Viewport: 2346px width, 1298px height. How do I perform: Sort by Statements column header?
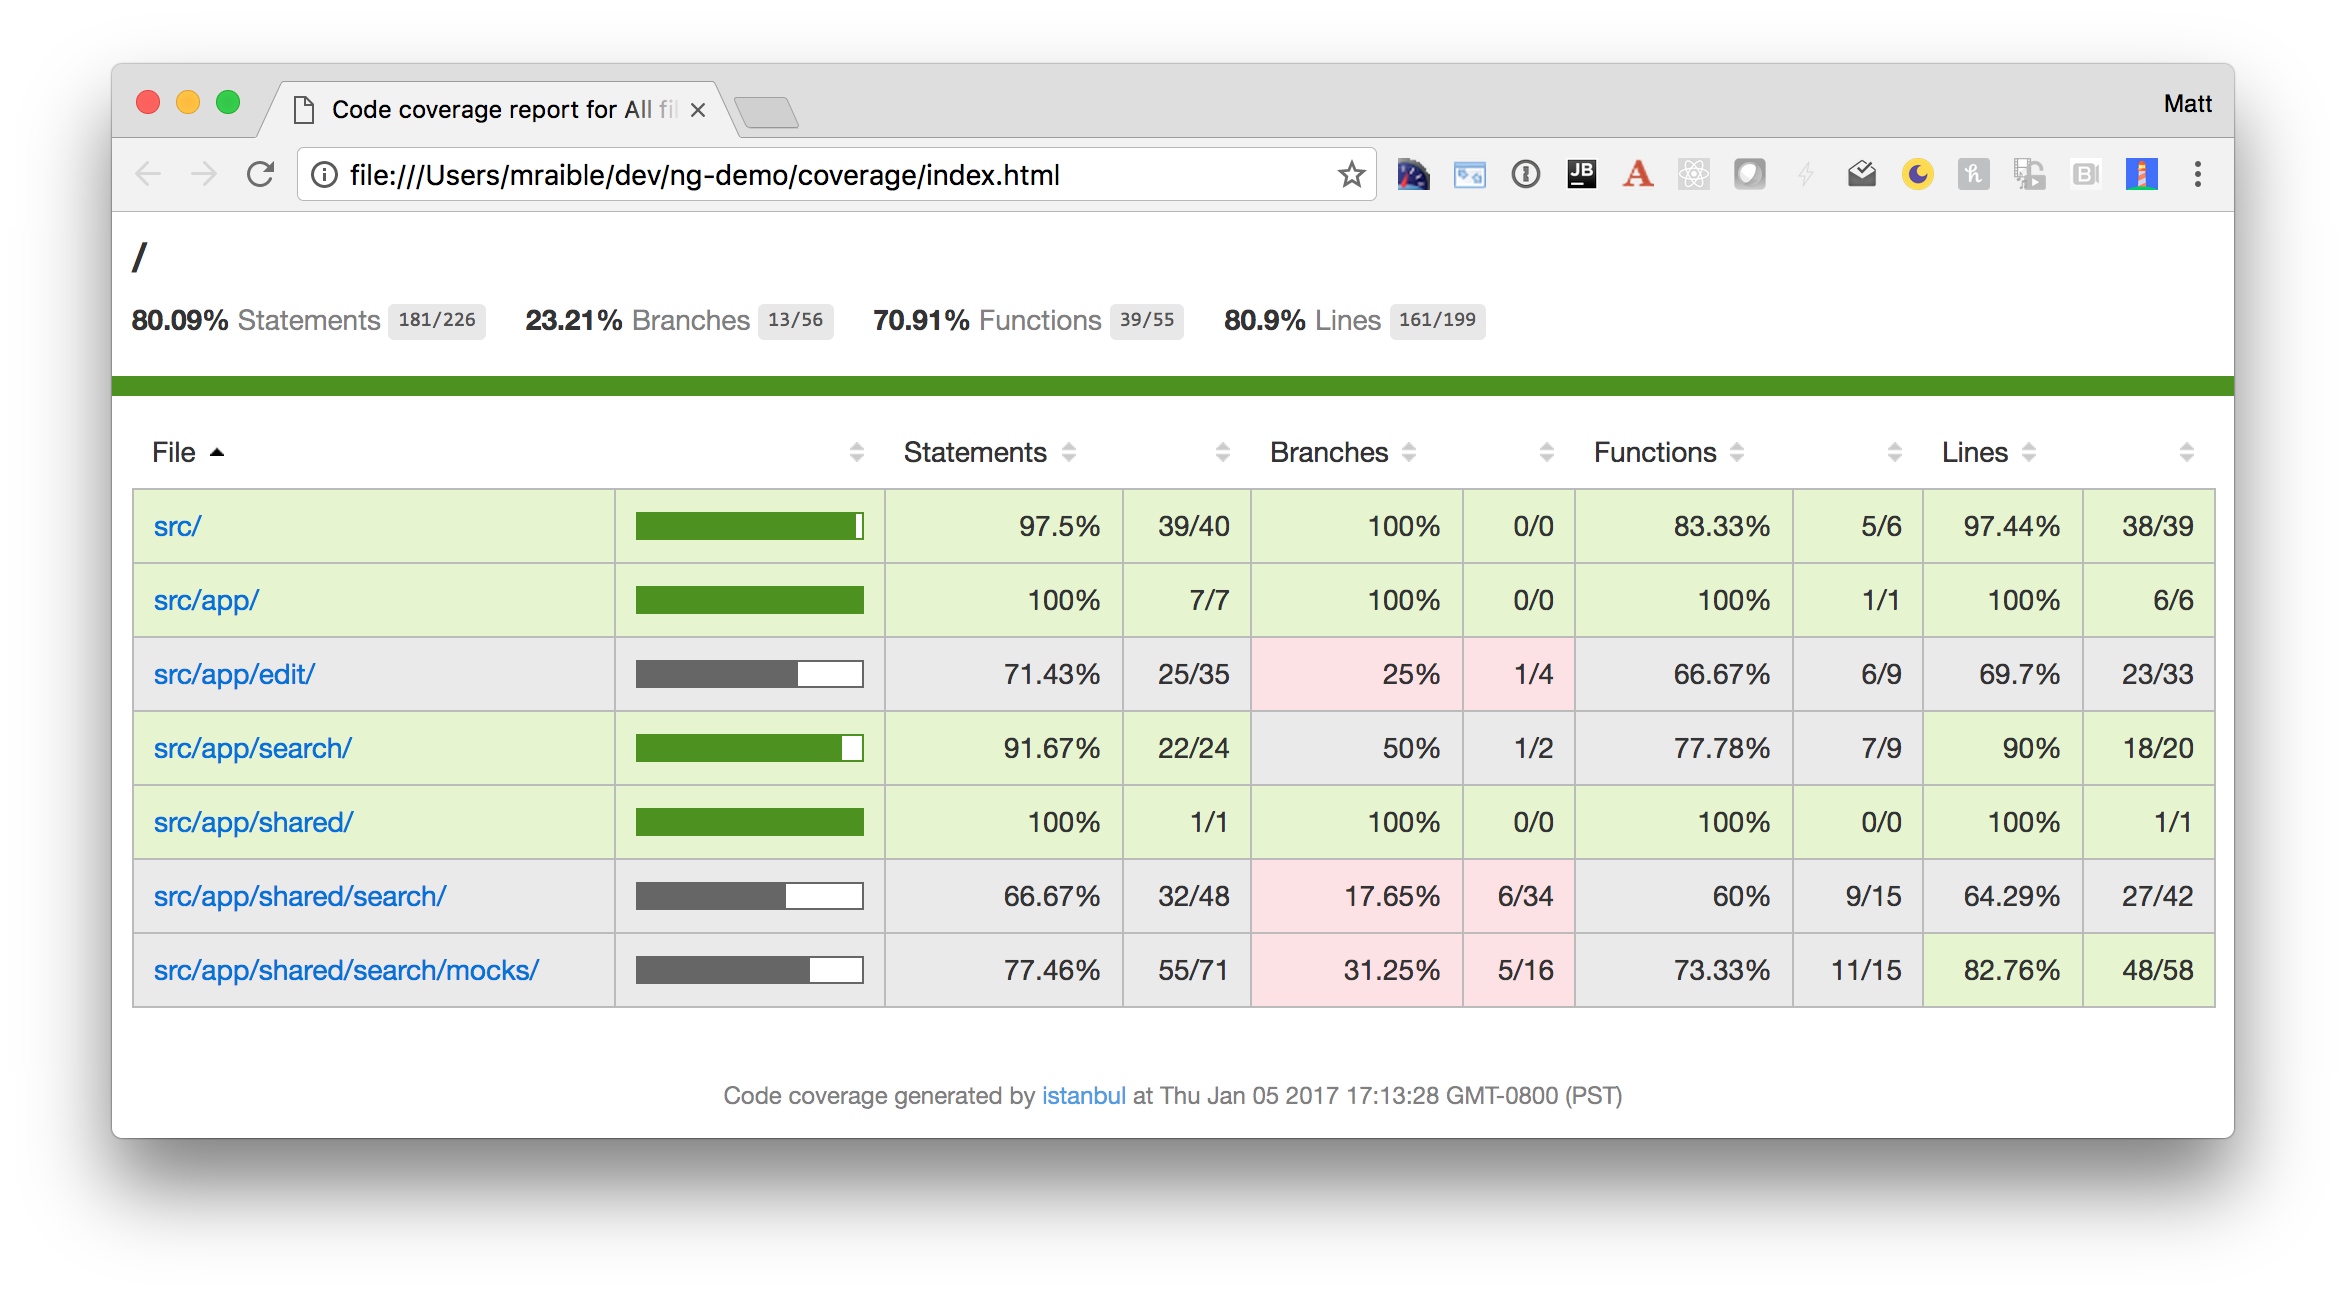click(x=975, y=453)
